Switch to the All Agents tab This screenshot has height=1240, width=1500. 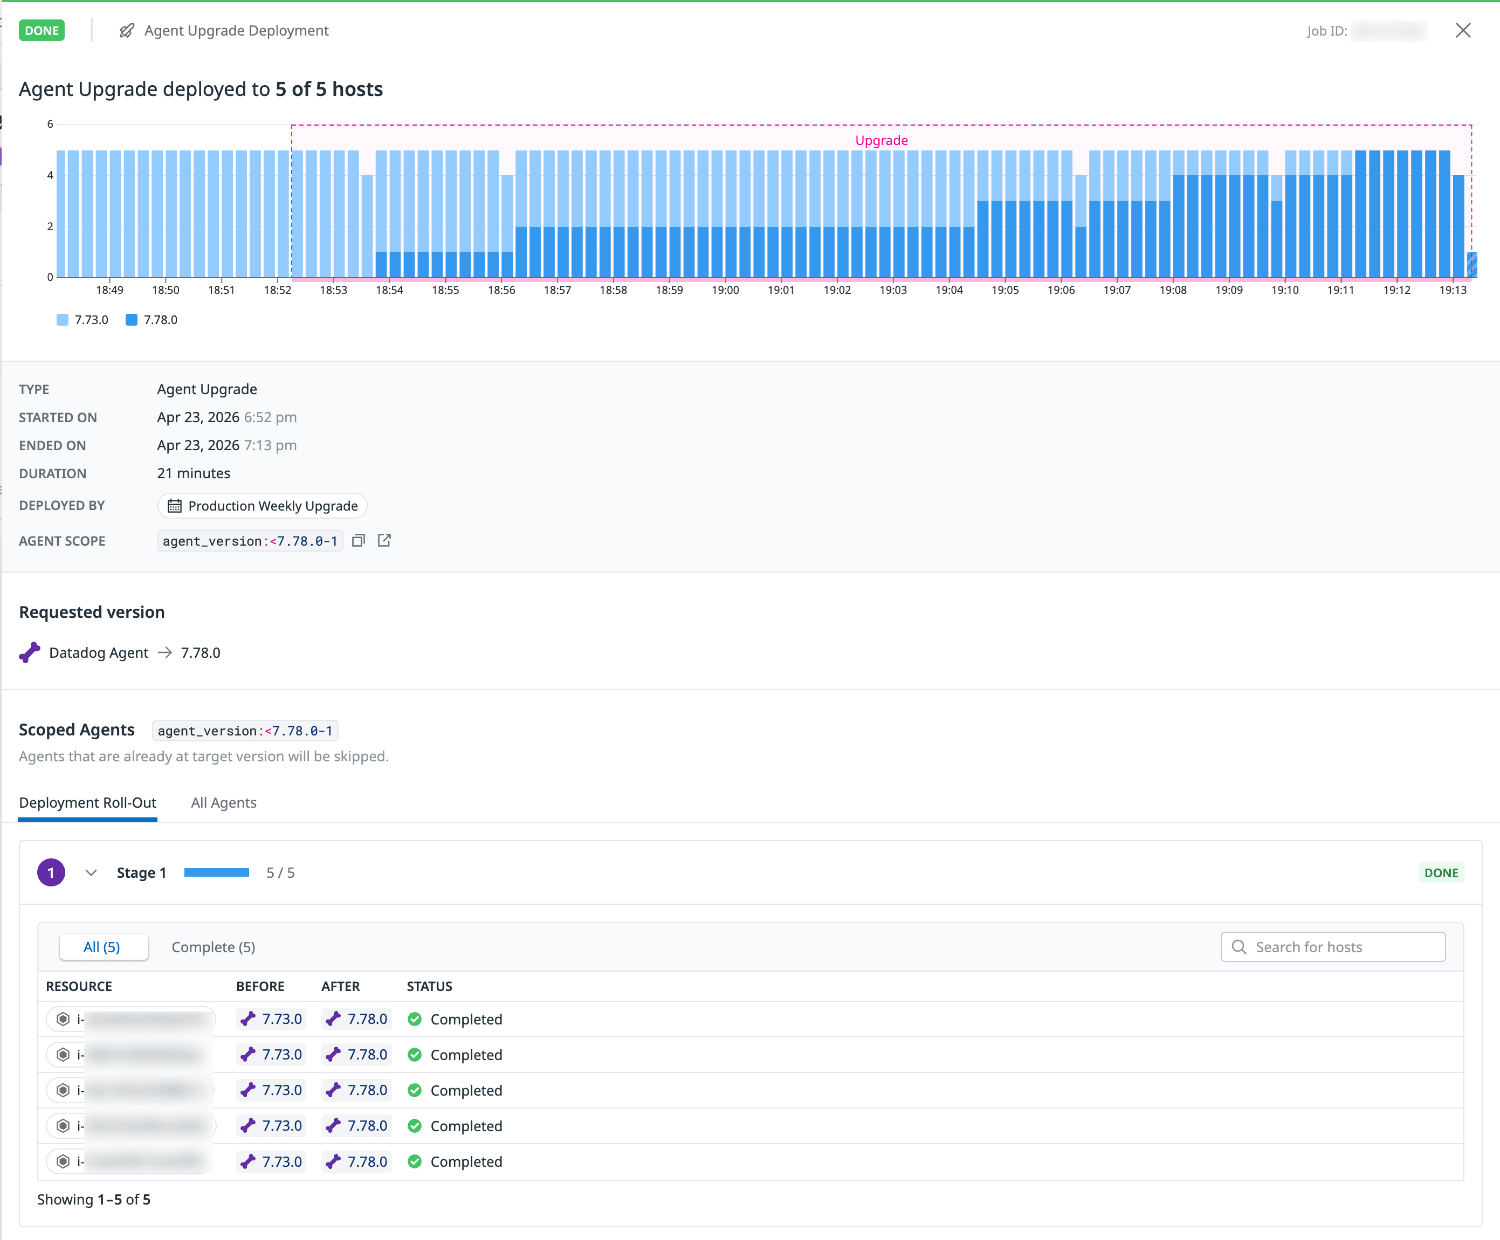coord(223,803)
